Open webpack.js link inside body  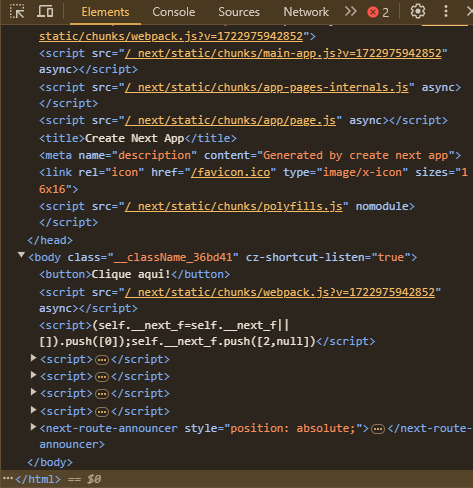[x=280, y=292]
